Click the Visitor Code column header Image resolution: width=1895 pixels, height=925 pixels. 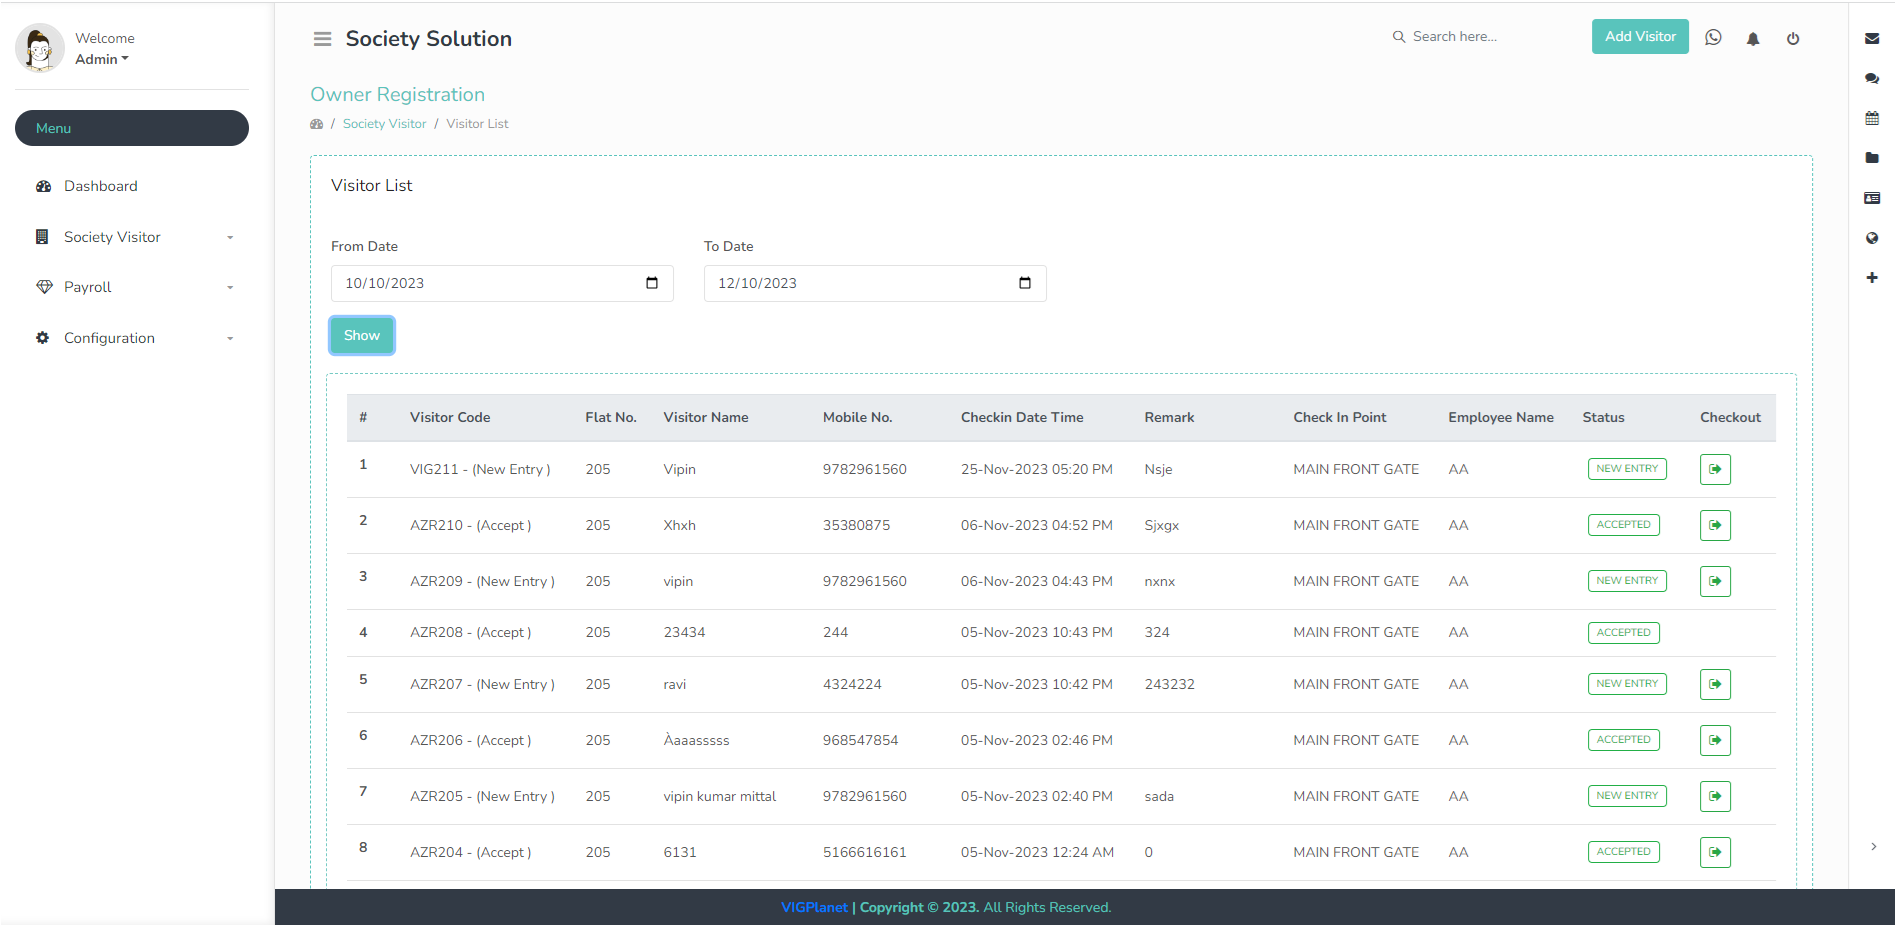450,417
